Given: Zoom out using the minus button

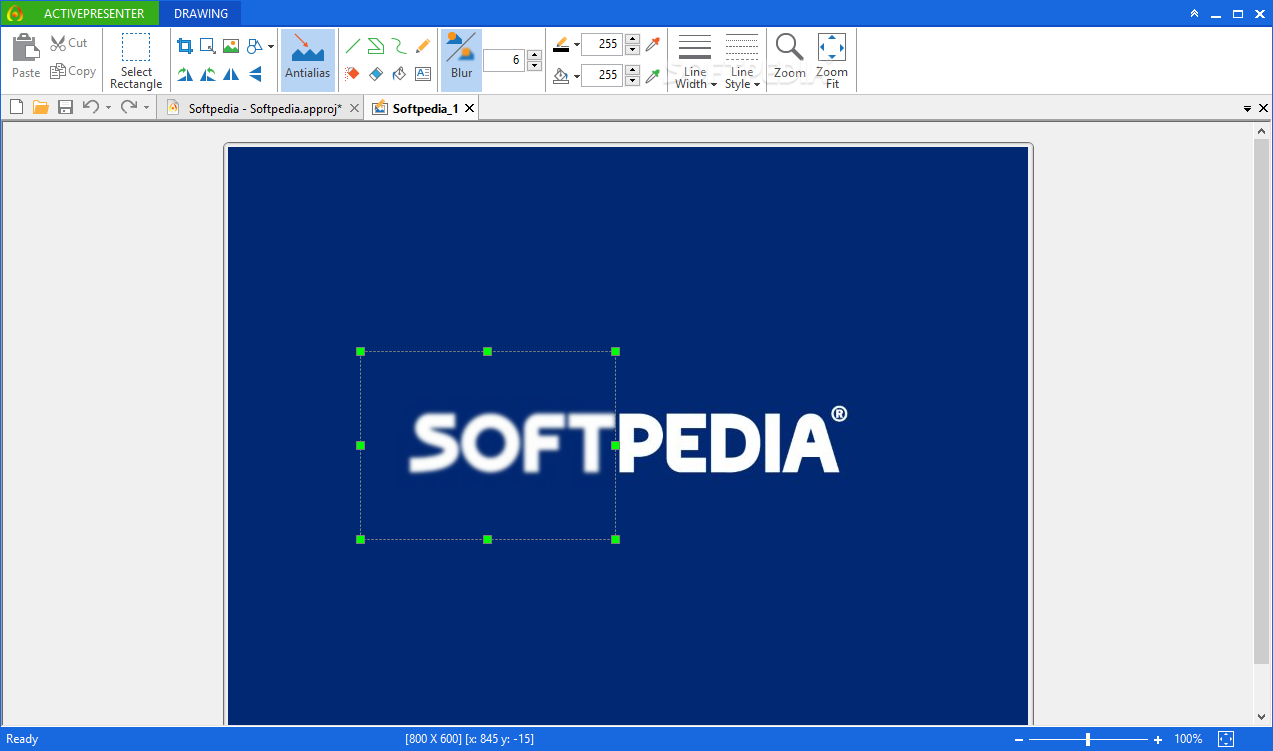Looking at the screenshot, I should point(1018,739).
